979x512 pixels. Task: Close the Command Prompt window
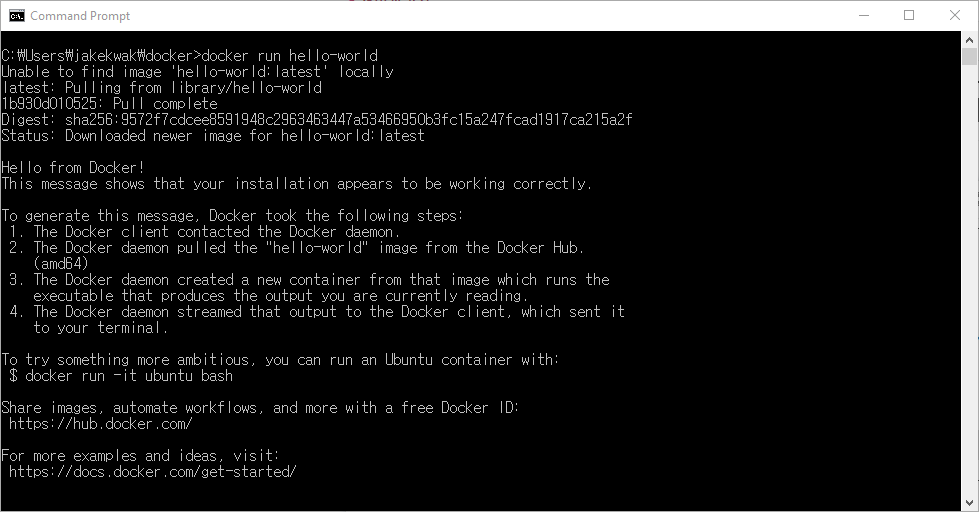pos(955,15)
